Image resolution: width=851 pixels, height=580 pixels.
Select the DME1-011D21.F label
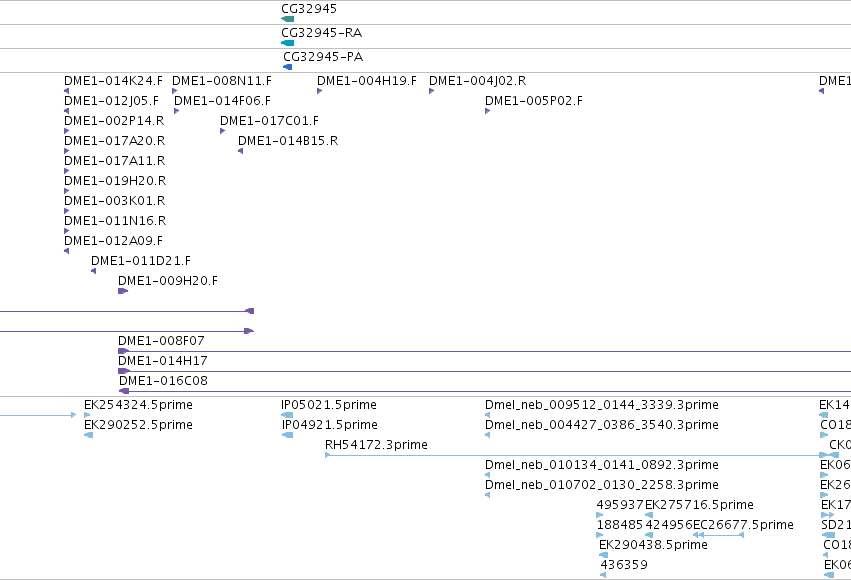point(141,261)
